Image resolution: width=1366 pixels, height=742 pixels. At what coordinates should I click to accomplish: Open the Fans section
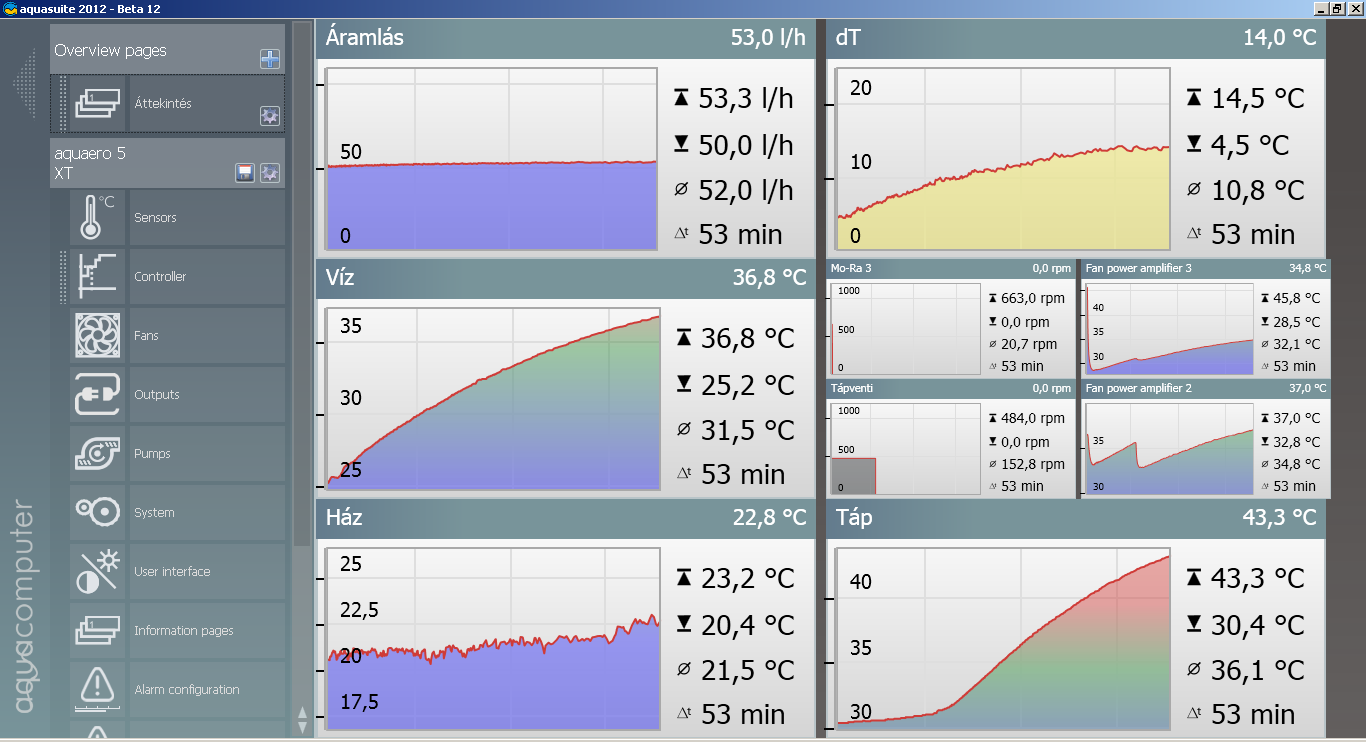tap(207, 336)
